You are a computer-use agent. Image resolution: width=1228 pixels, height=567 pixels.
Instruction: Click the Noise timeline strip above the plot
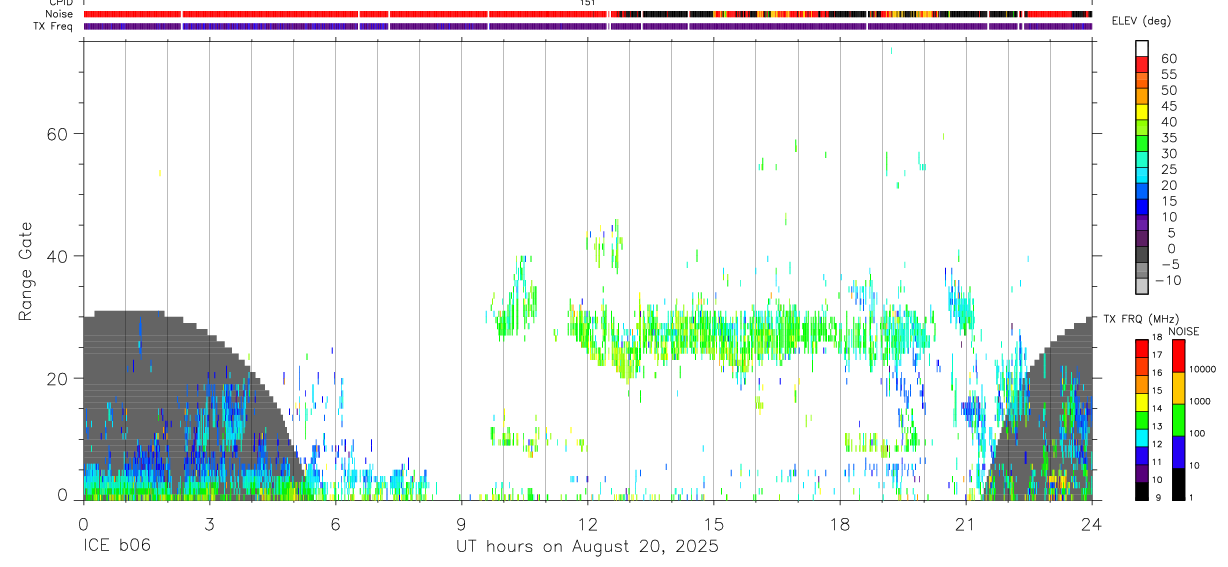click(587, 14)
